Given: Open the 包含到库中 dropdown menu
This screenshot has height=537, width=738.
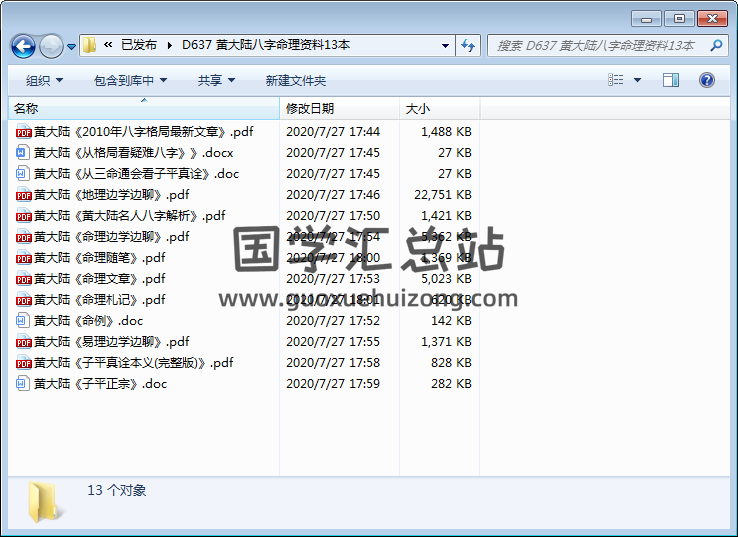Looking at the screenshot, I should pyautogui.click(x=130, y=80).
